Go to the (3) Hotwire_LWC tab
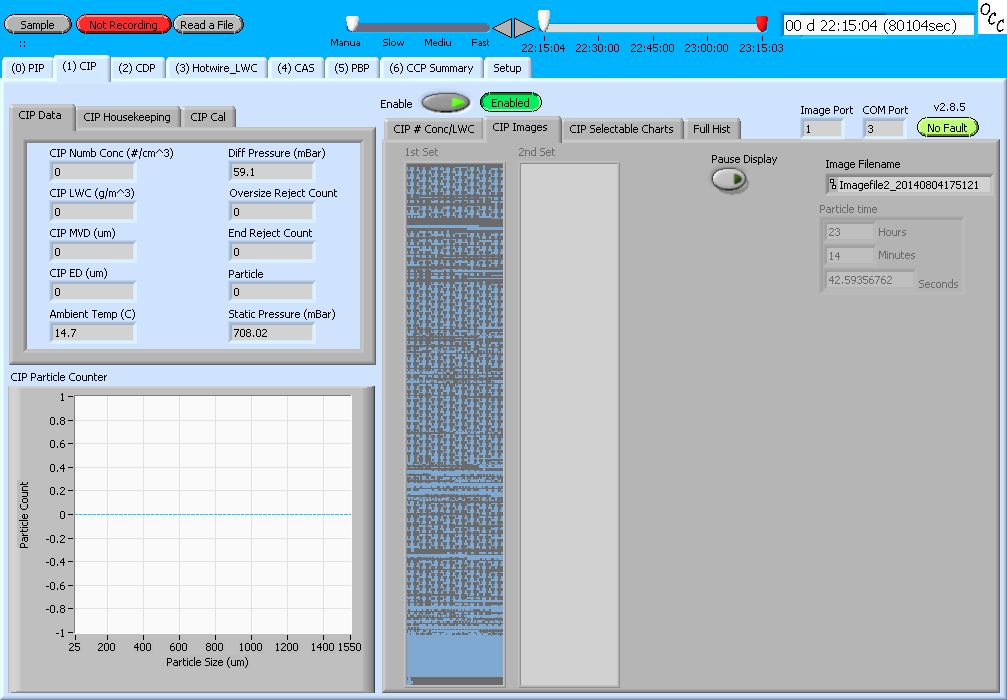 click(x=216, y=68)
